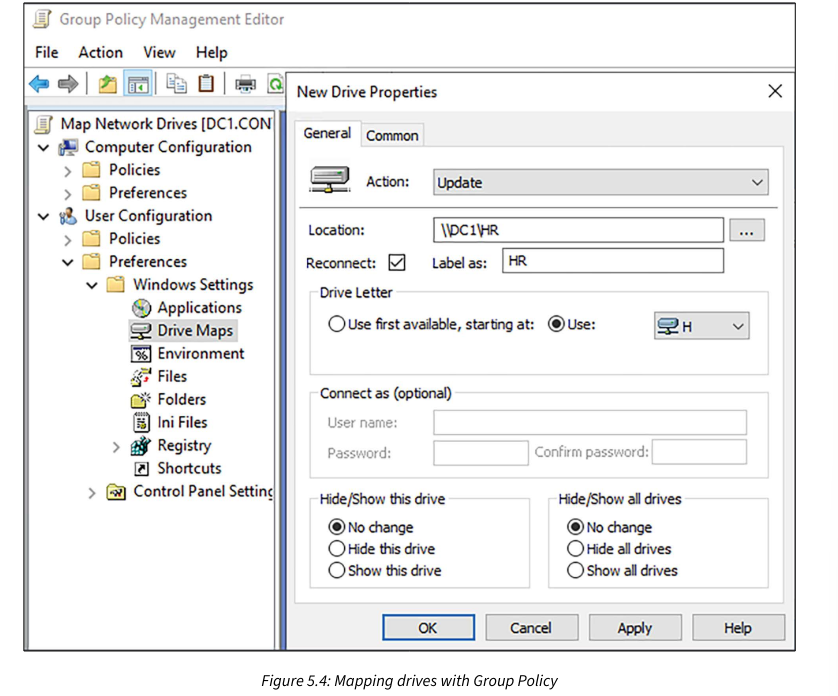The height and width of the screenshot is (696, 838).
Task: Click the OK button
Action: click(428, 628)
